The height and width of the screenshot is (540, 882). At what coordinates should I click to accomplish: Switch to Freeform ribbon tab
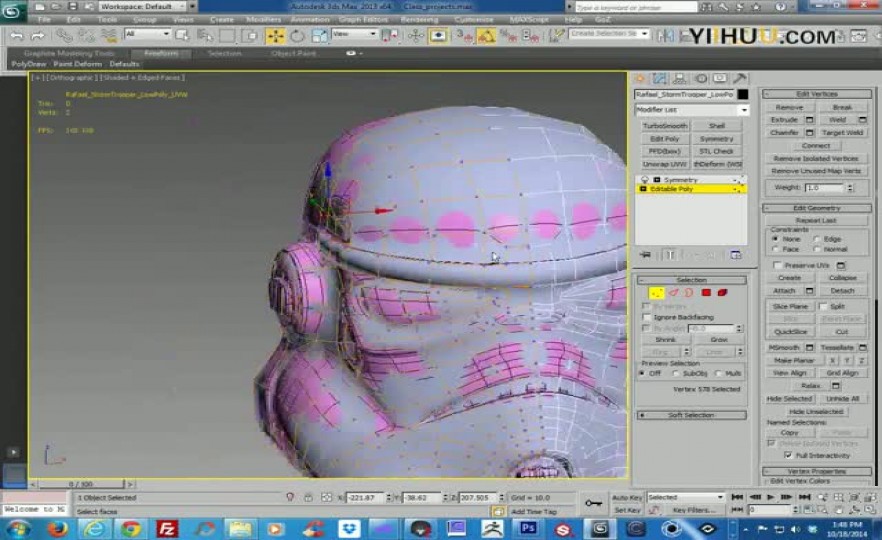click(x=161, y=53)
